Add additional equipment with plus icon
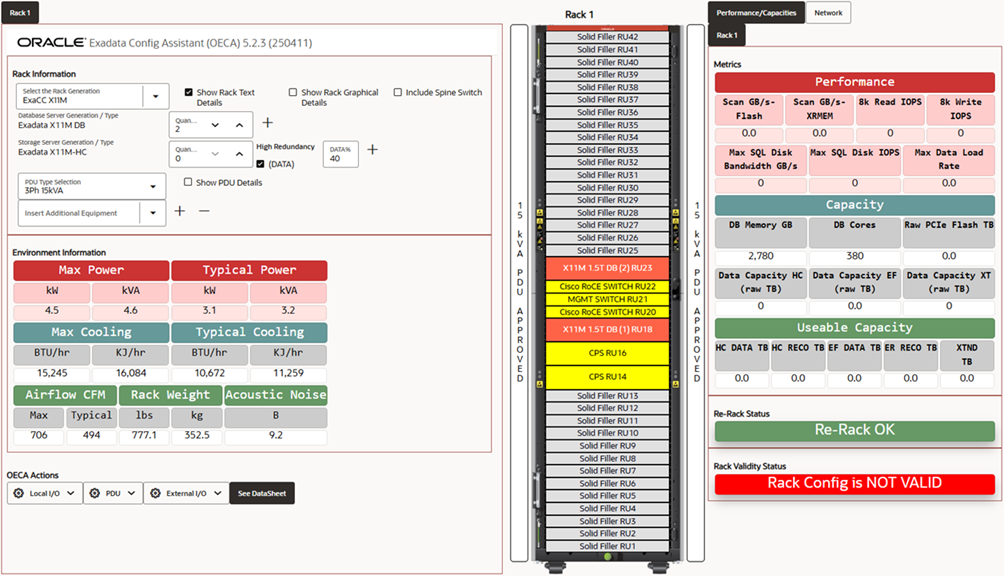Image resolution: width=1004 pixels, height=576 pixels. click(180, 211)
